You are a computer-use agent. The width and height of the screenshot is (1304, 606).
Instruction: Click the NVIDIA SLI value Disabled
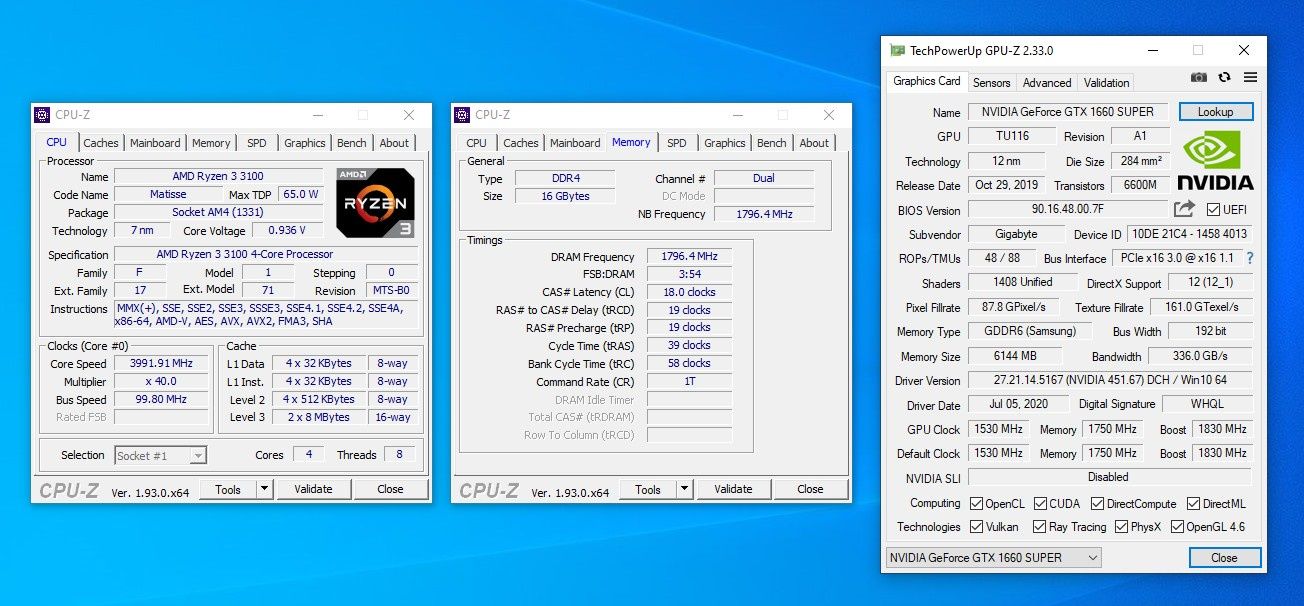[1110, 478]
